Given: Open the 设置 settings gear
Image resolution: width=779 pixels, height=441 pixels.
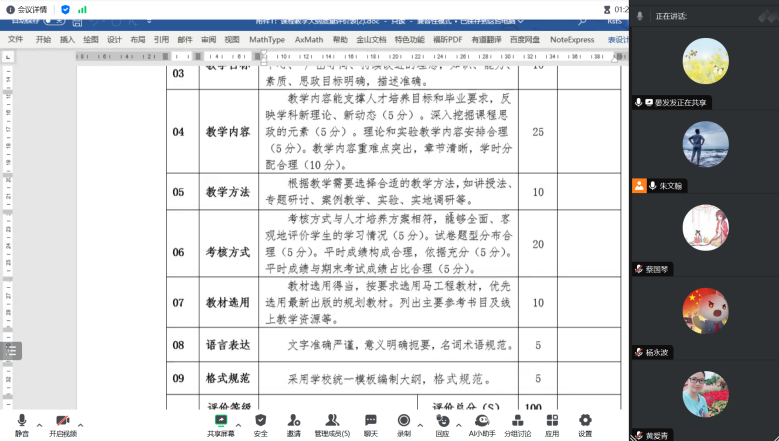Looking at the screenshot, I should (x=585, y=421).
